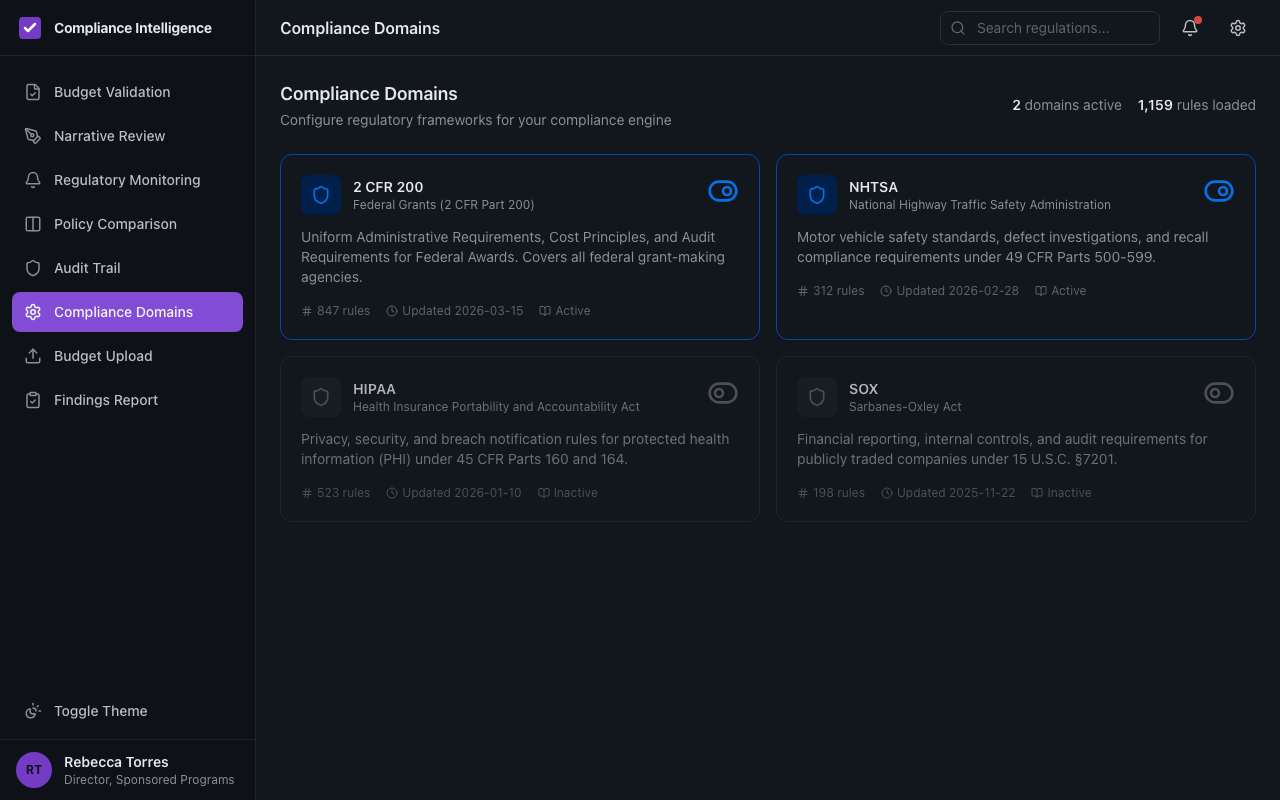Open Budget Validation from the sidebar
The height and width of the screenshot is (800, 1280).
point(111,92)
